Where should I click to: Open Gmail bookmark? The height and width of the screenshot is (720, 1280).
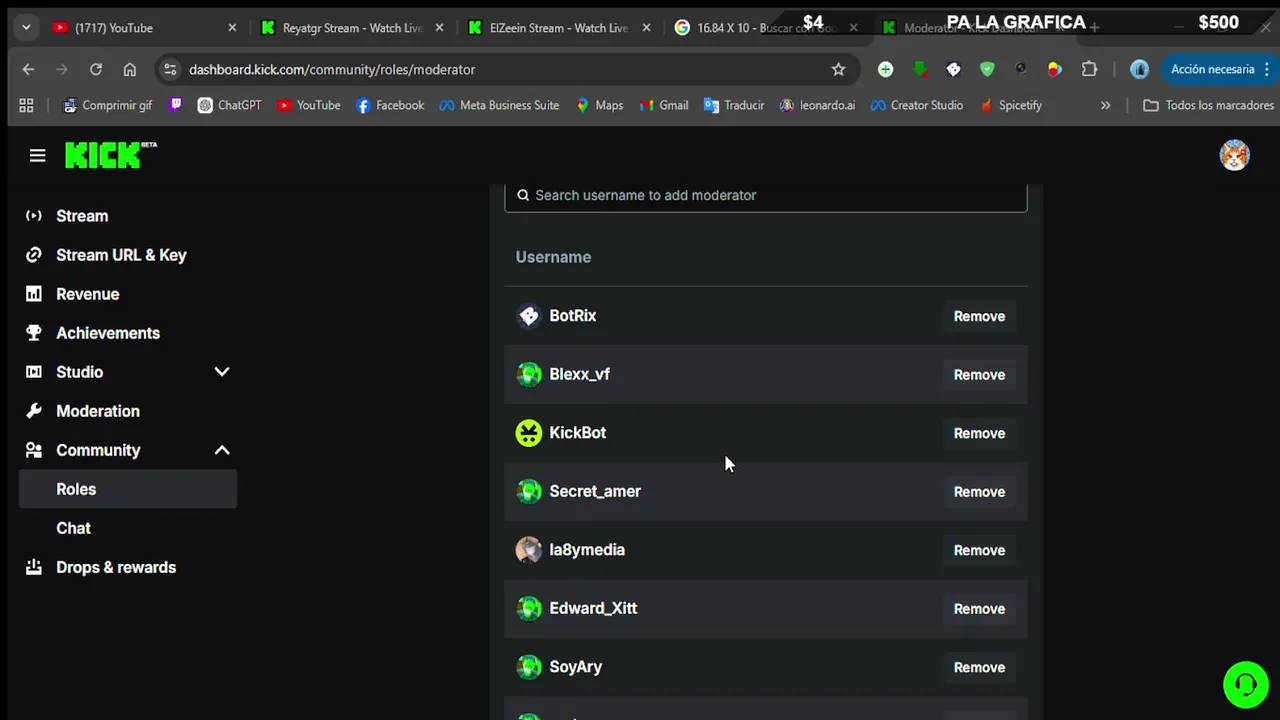pyautogui.click(x=663, y=105)
